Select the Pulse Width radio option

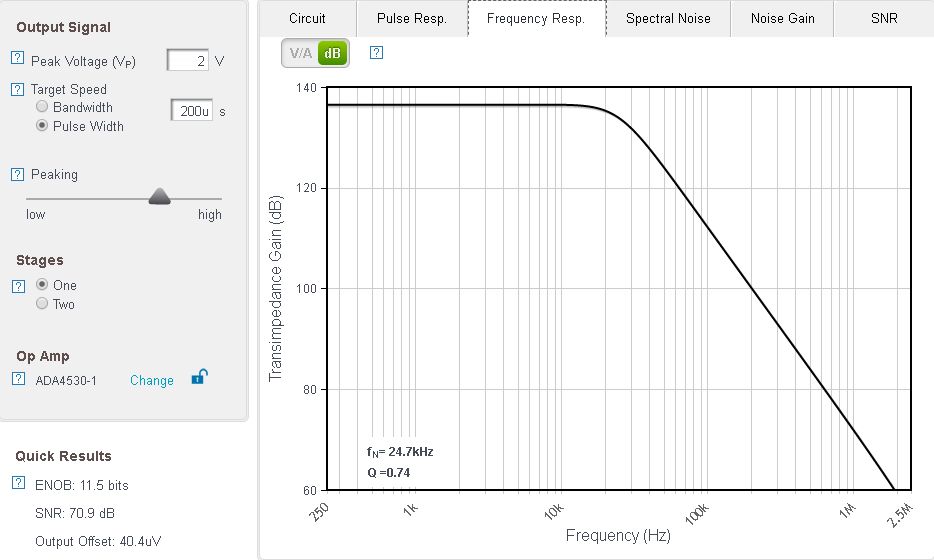pos(42,126)
